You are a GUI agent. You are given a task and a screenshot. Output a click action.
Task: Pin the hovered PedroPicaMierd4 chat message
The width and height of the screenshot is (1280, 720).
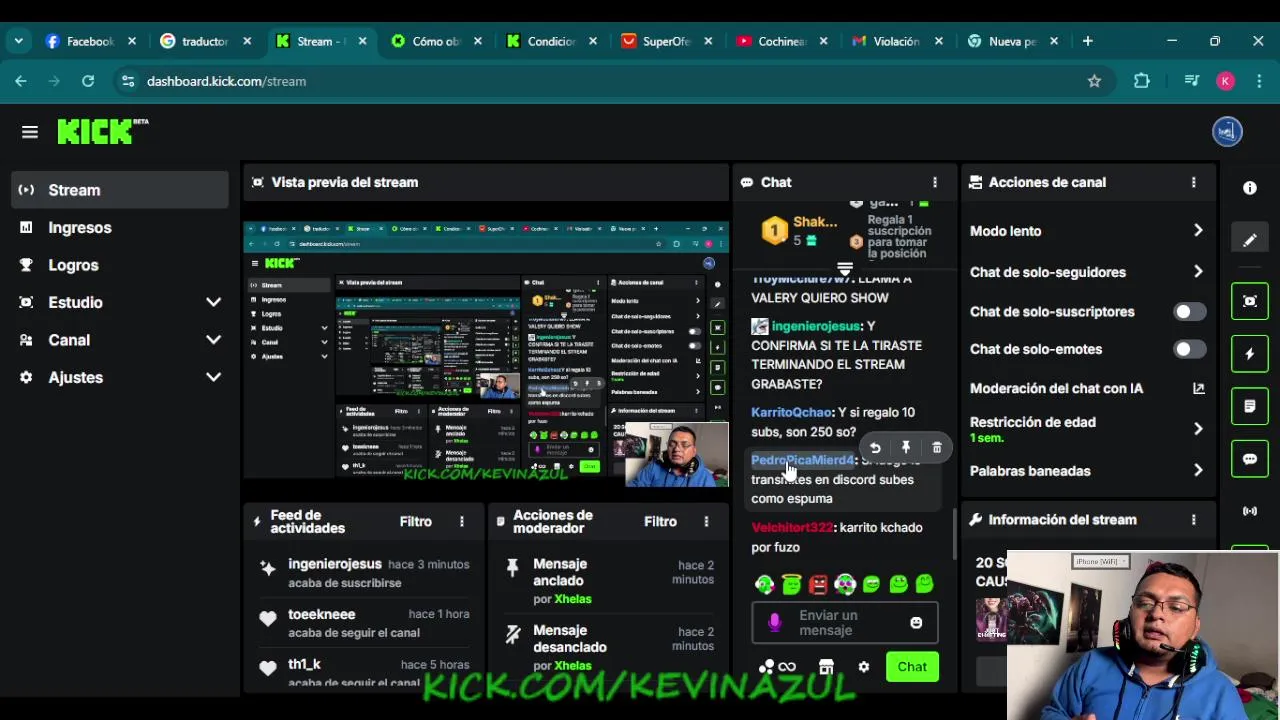906,448
